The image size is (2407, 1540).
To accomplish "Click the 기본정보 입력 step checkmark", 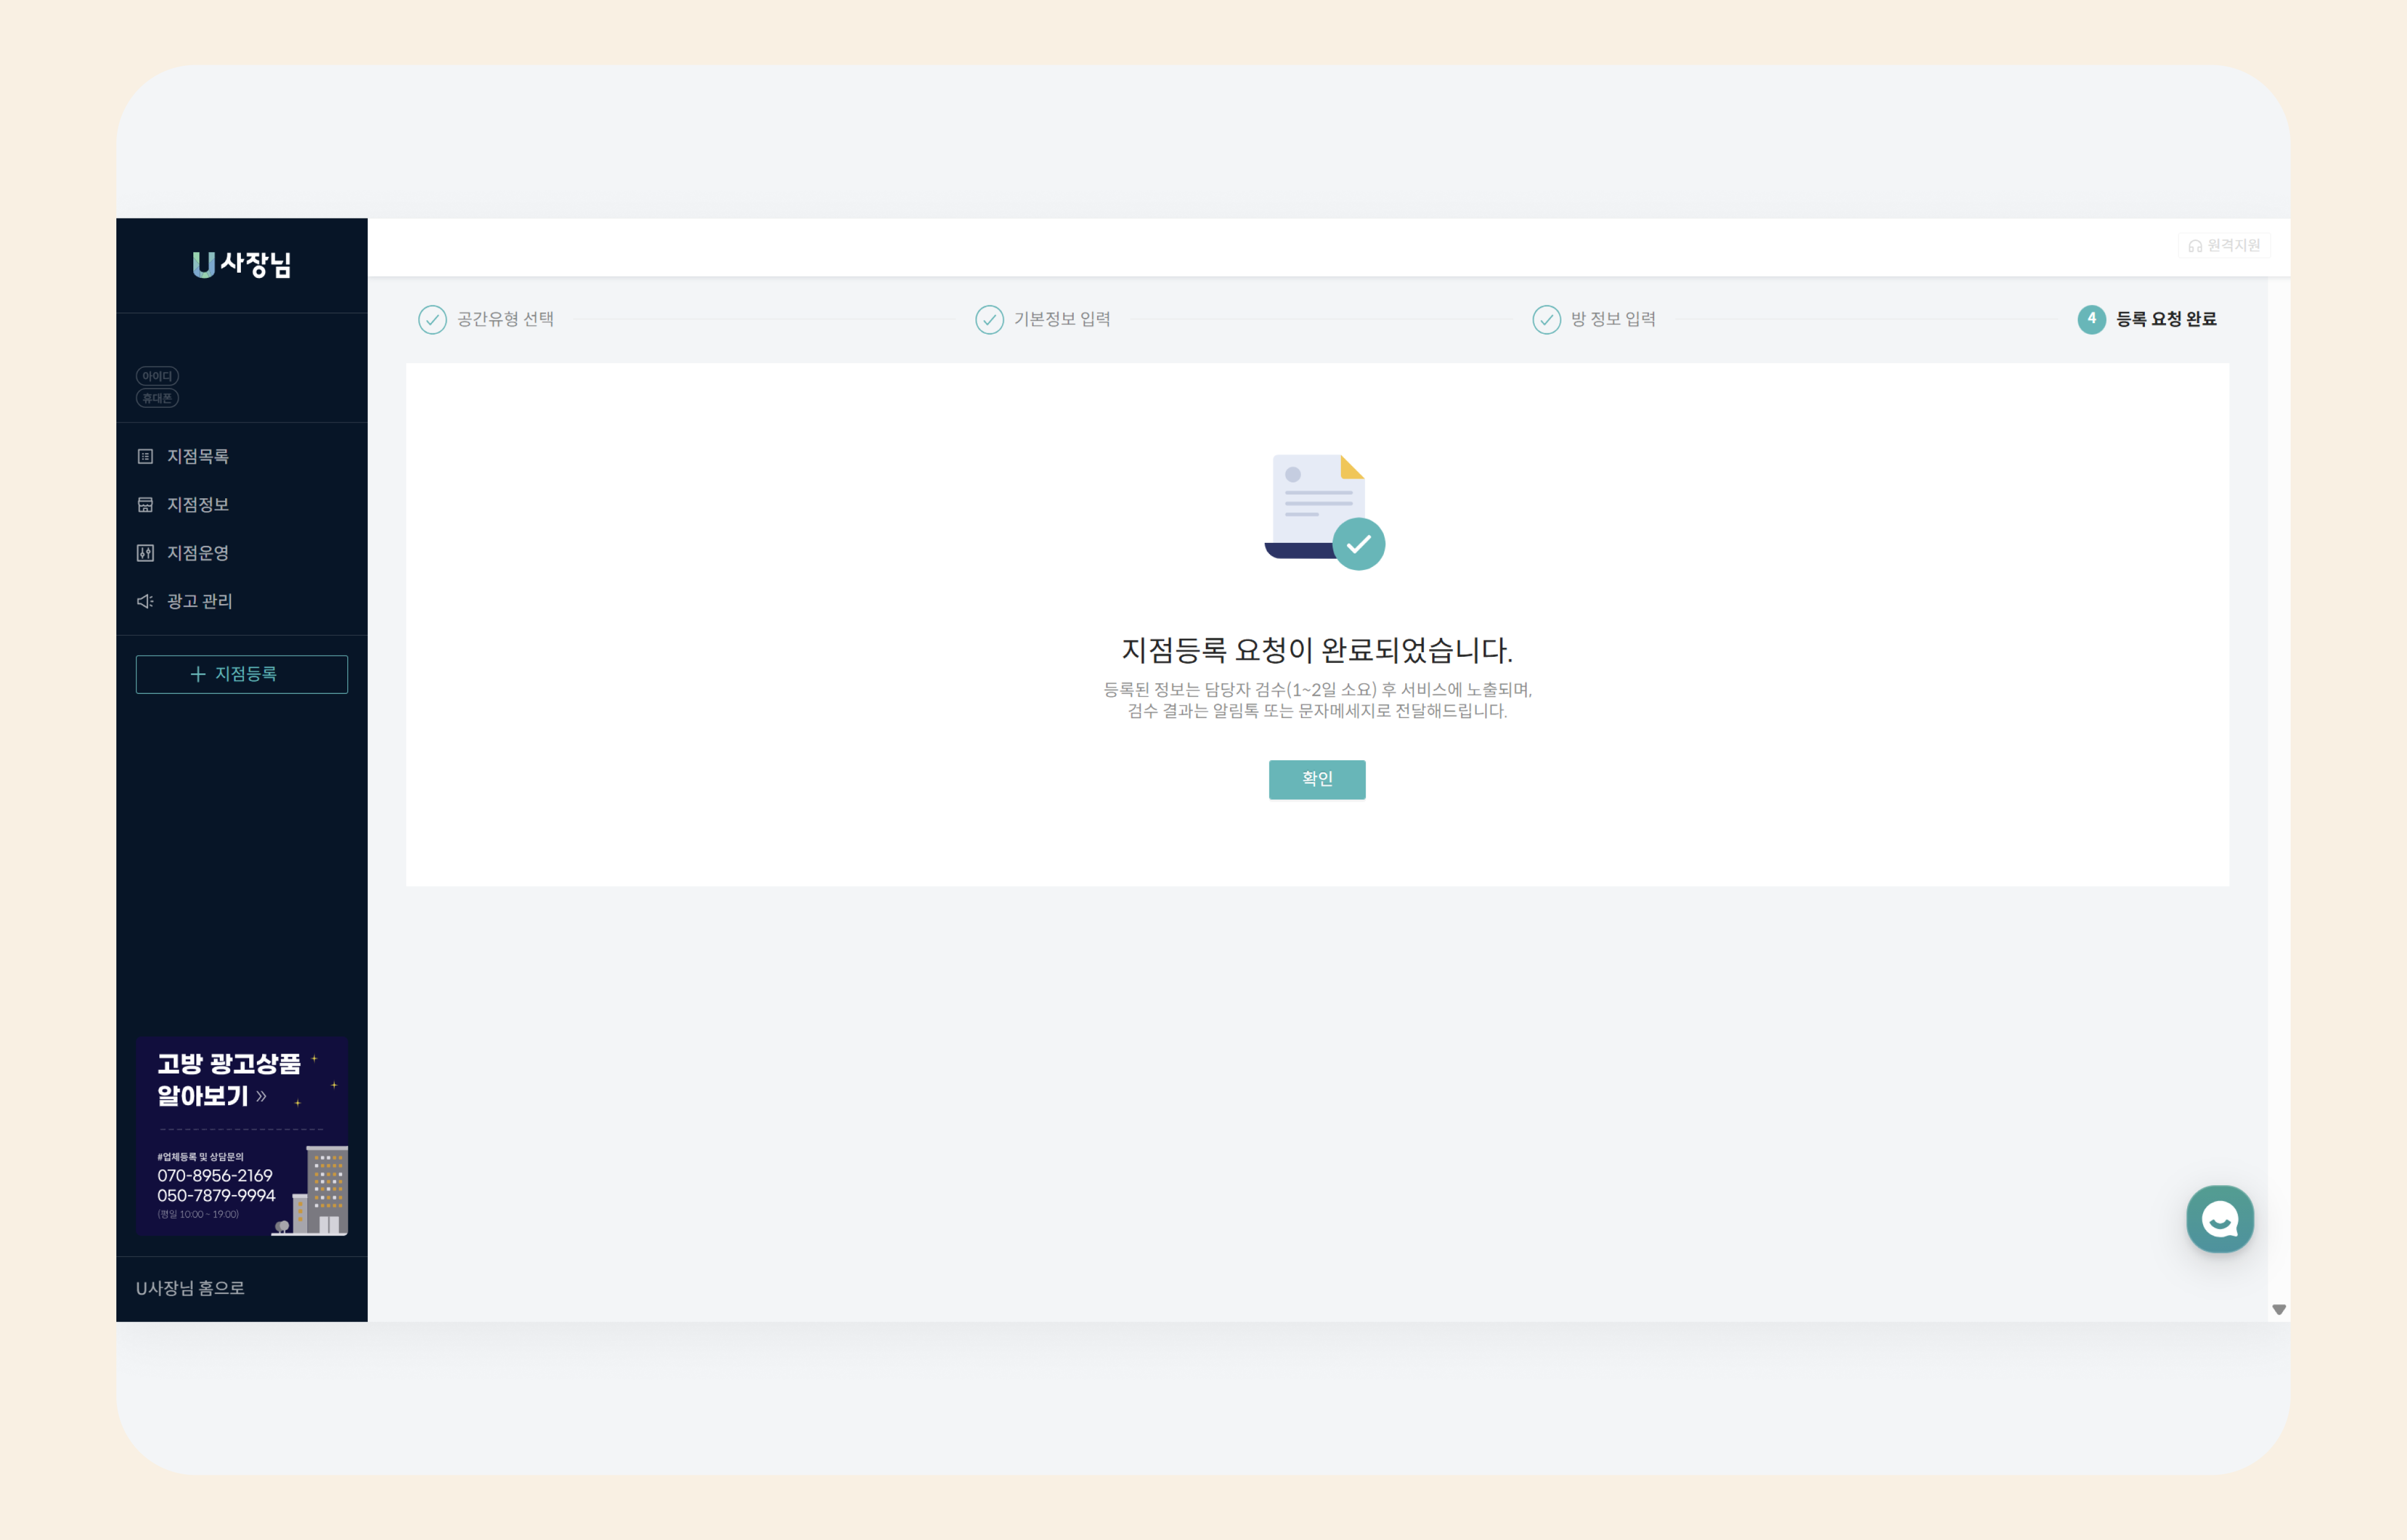I will (x=989, y=319).
